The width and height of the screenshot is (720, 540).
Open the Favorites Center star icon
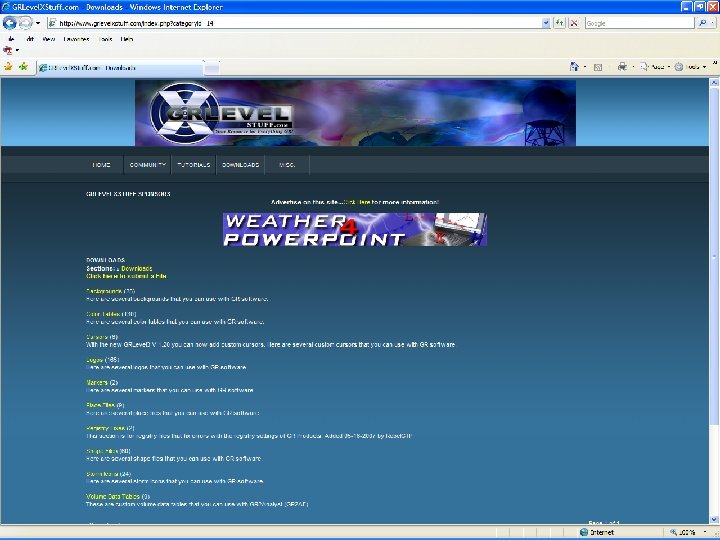[8, 67]
